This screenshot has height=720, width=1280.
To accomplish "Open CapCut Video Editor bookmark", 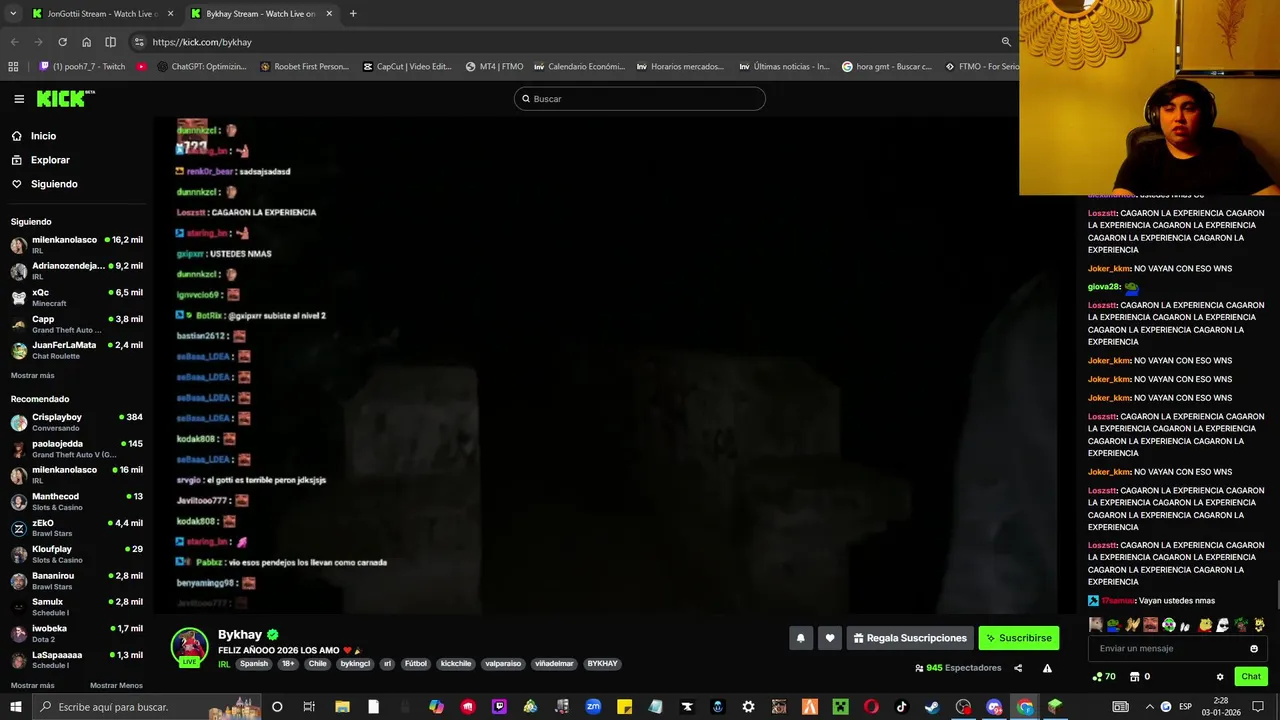I will click(x=406, y=67).
